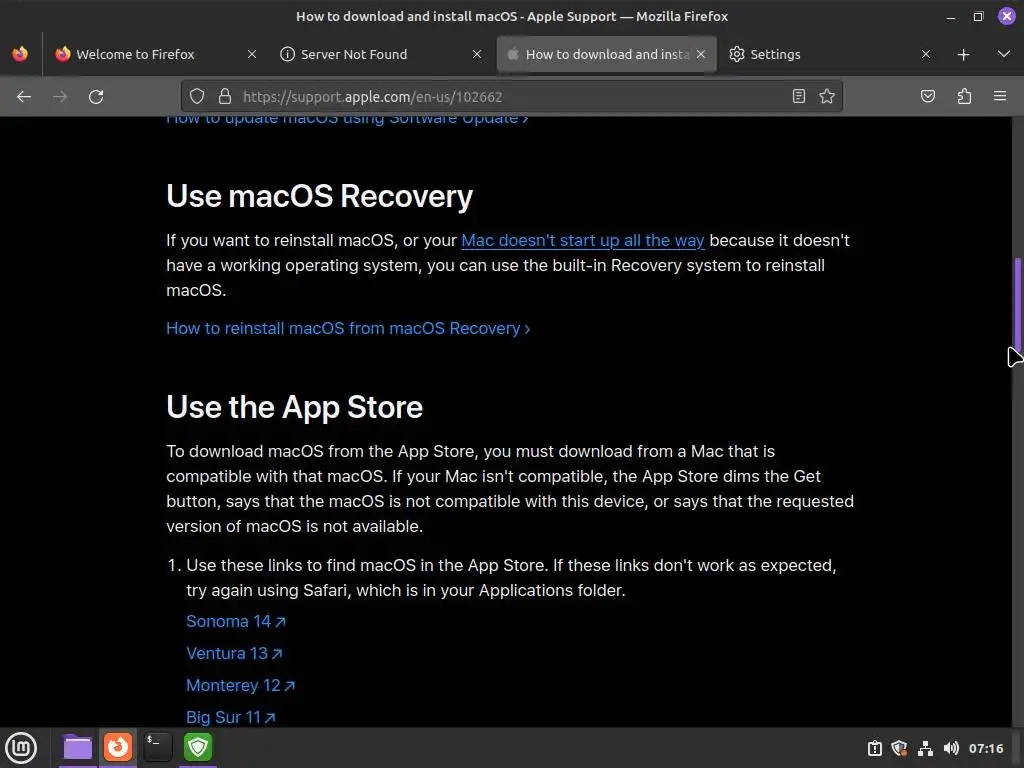The image size is (1024, 768).
Task: Open How to update macOS using Software Update link
Action: coord(347,120)
